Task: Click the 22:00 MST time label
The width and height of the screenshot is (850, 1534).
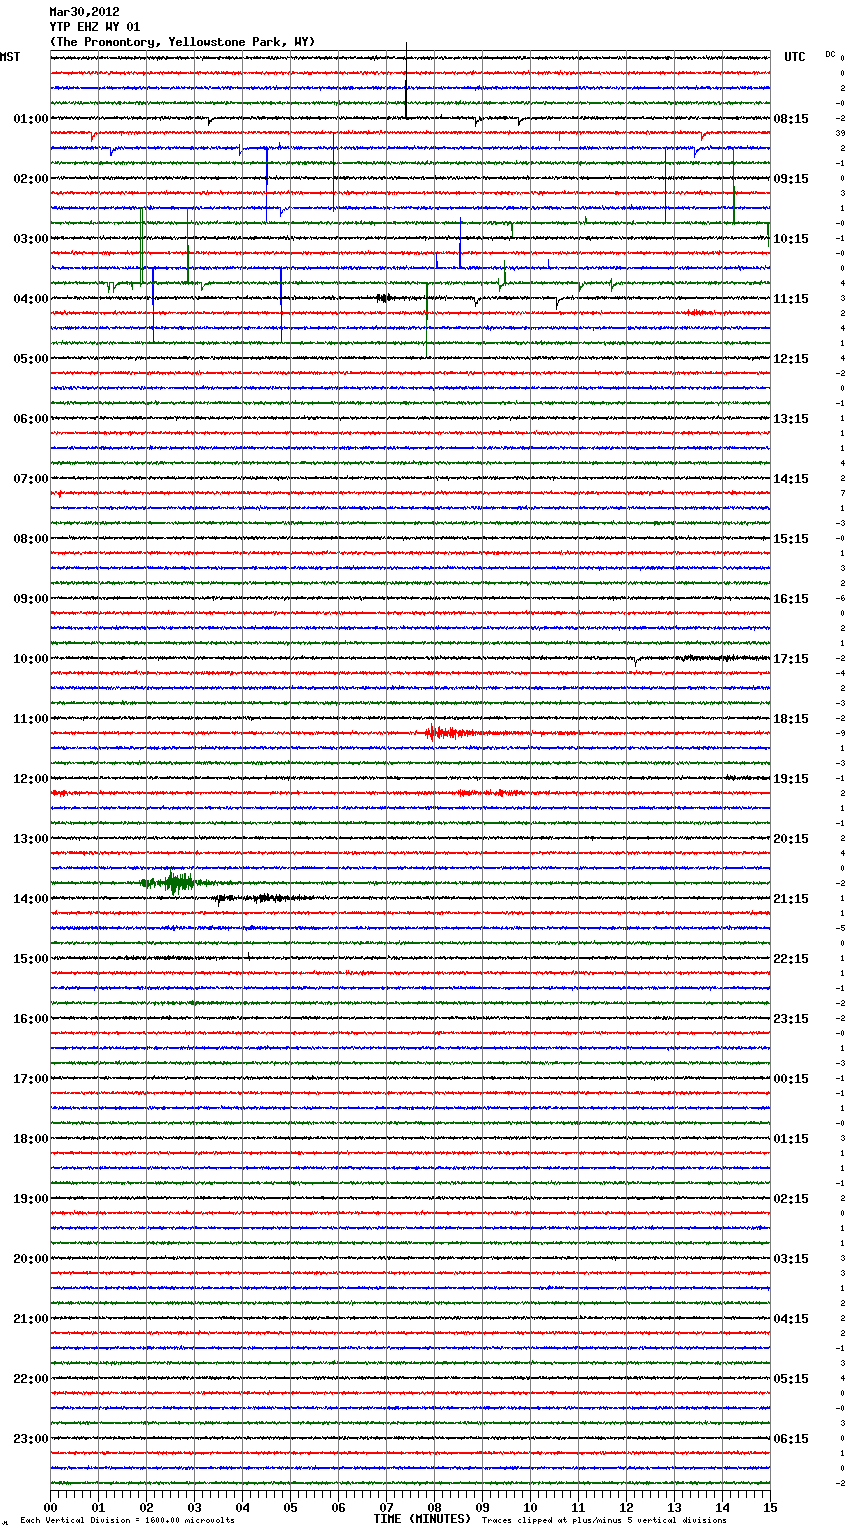Action: click(31, 1378)
